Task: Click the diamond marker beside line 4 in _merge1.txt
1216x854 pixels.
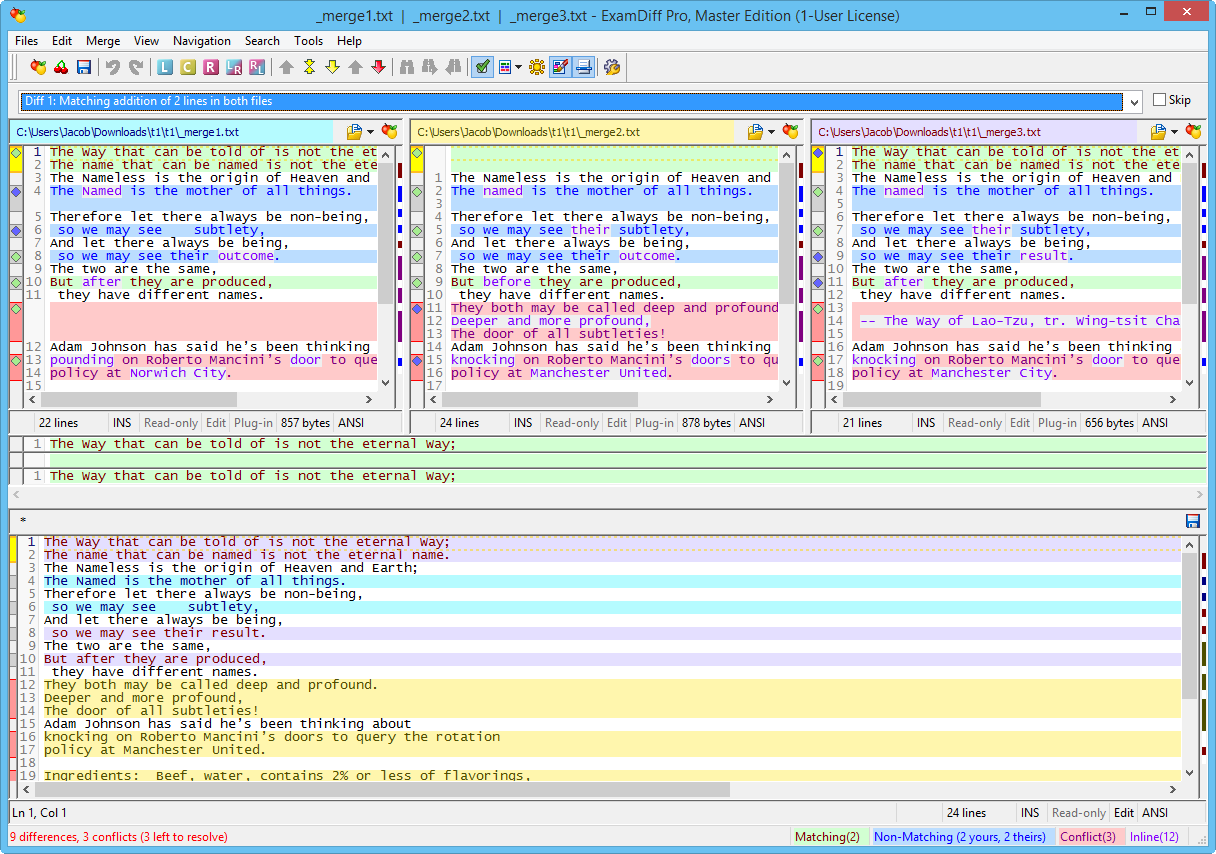Action: coord(16,191)
